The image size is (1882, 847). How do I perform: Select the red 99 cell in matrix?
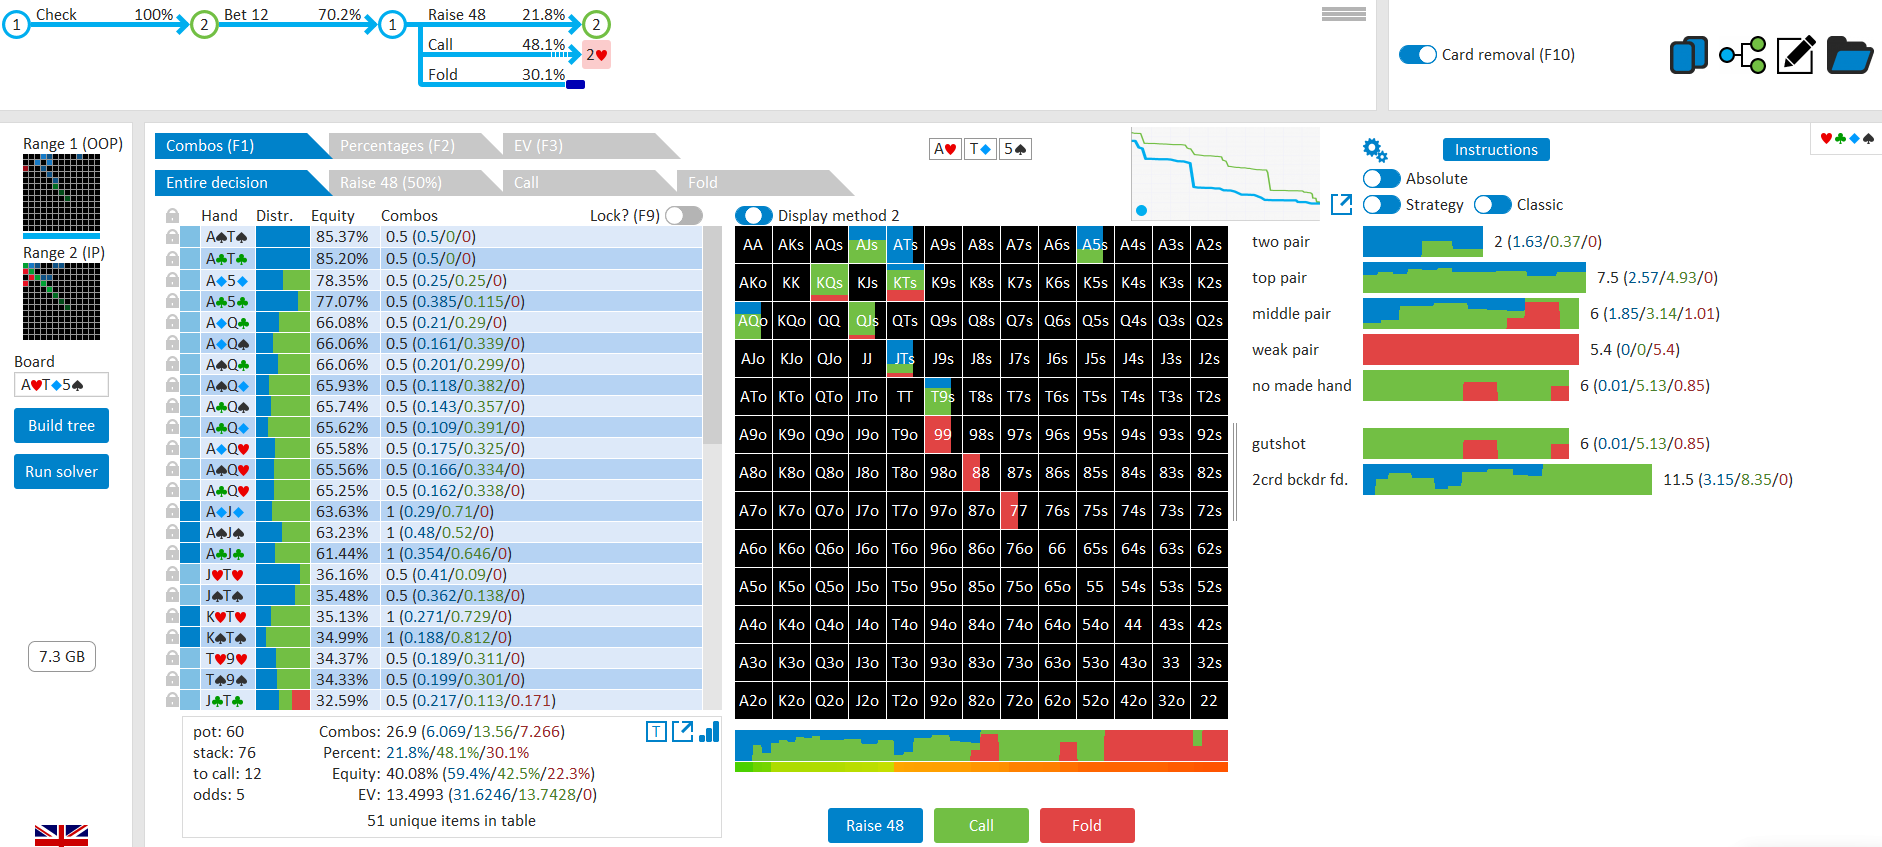tap(943, 435)
